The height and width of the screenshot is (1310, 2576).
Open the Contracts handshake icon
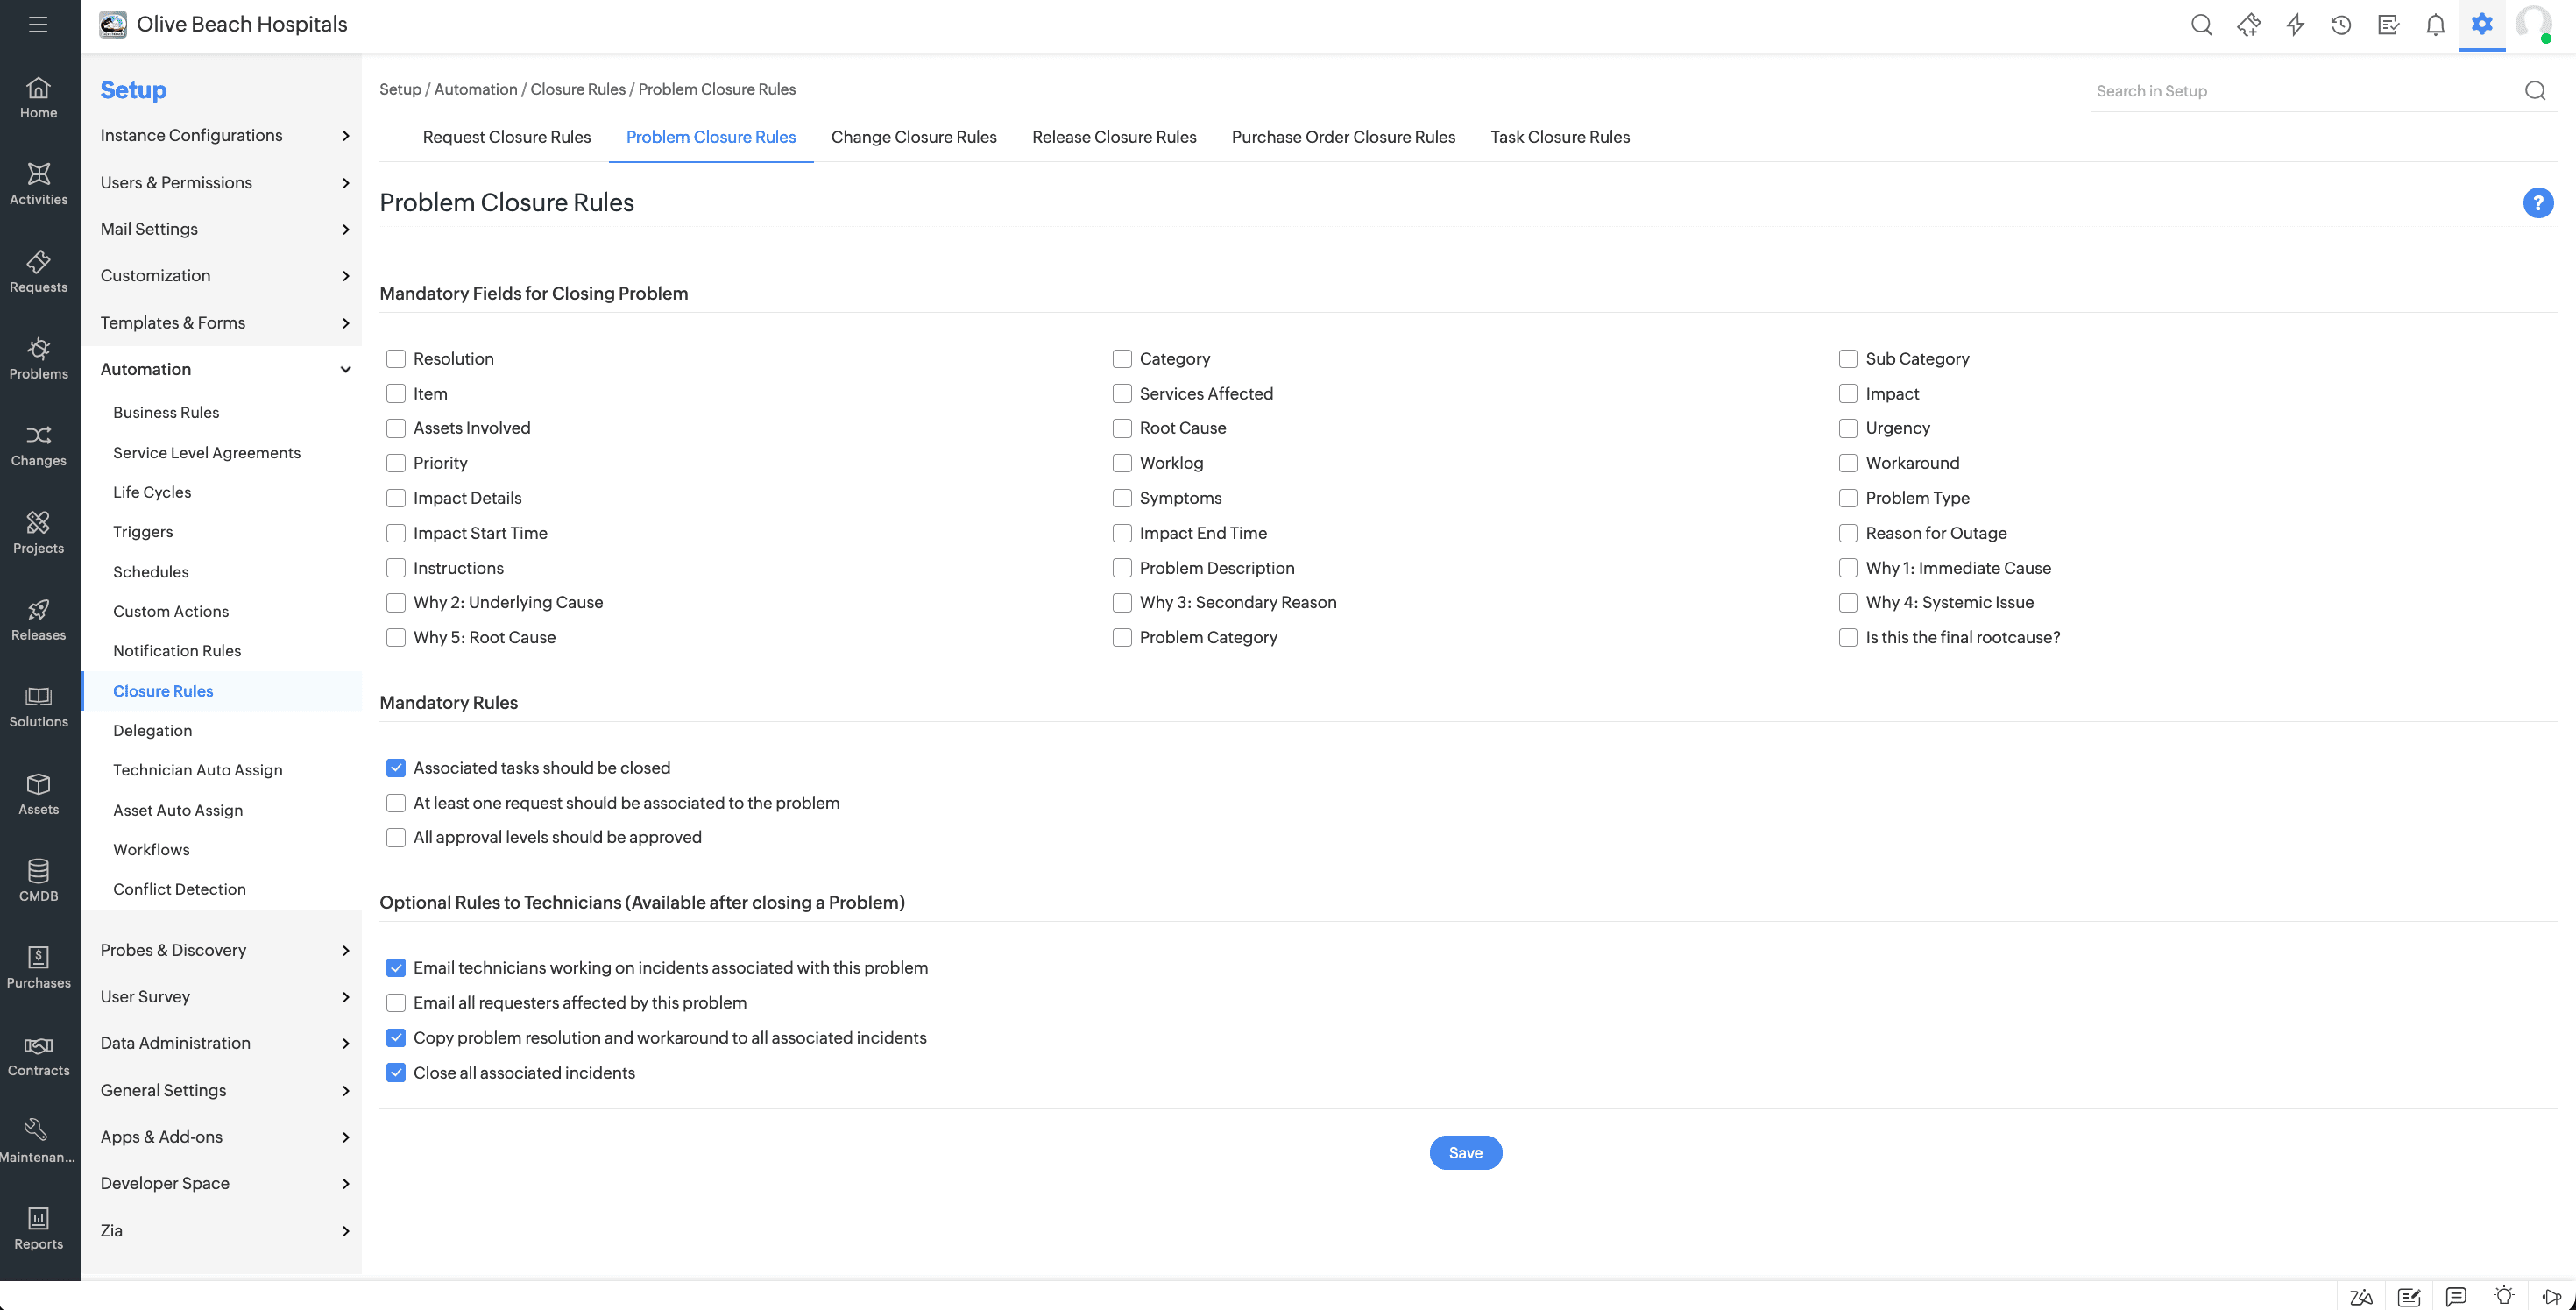tap(38, 1053)
